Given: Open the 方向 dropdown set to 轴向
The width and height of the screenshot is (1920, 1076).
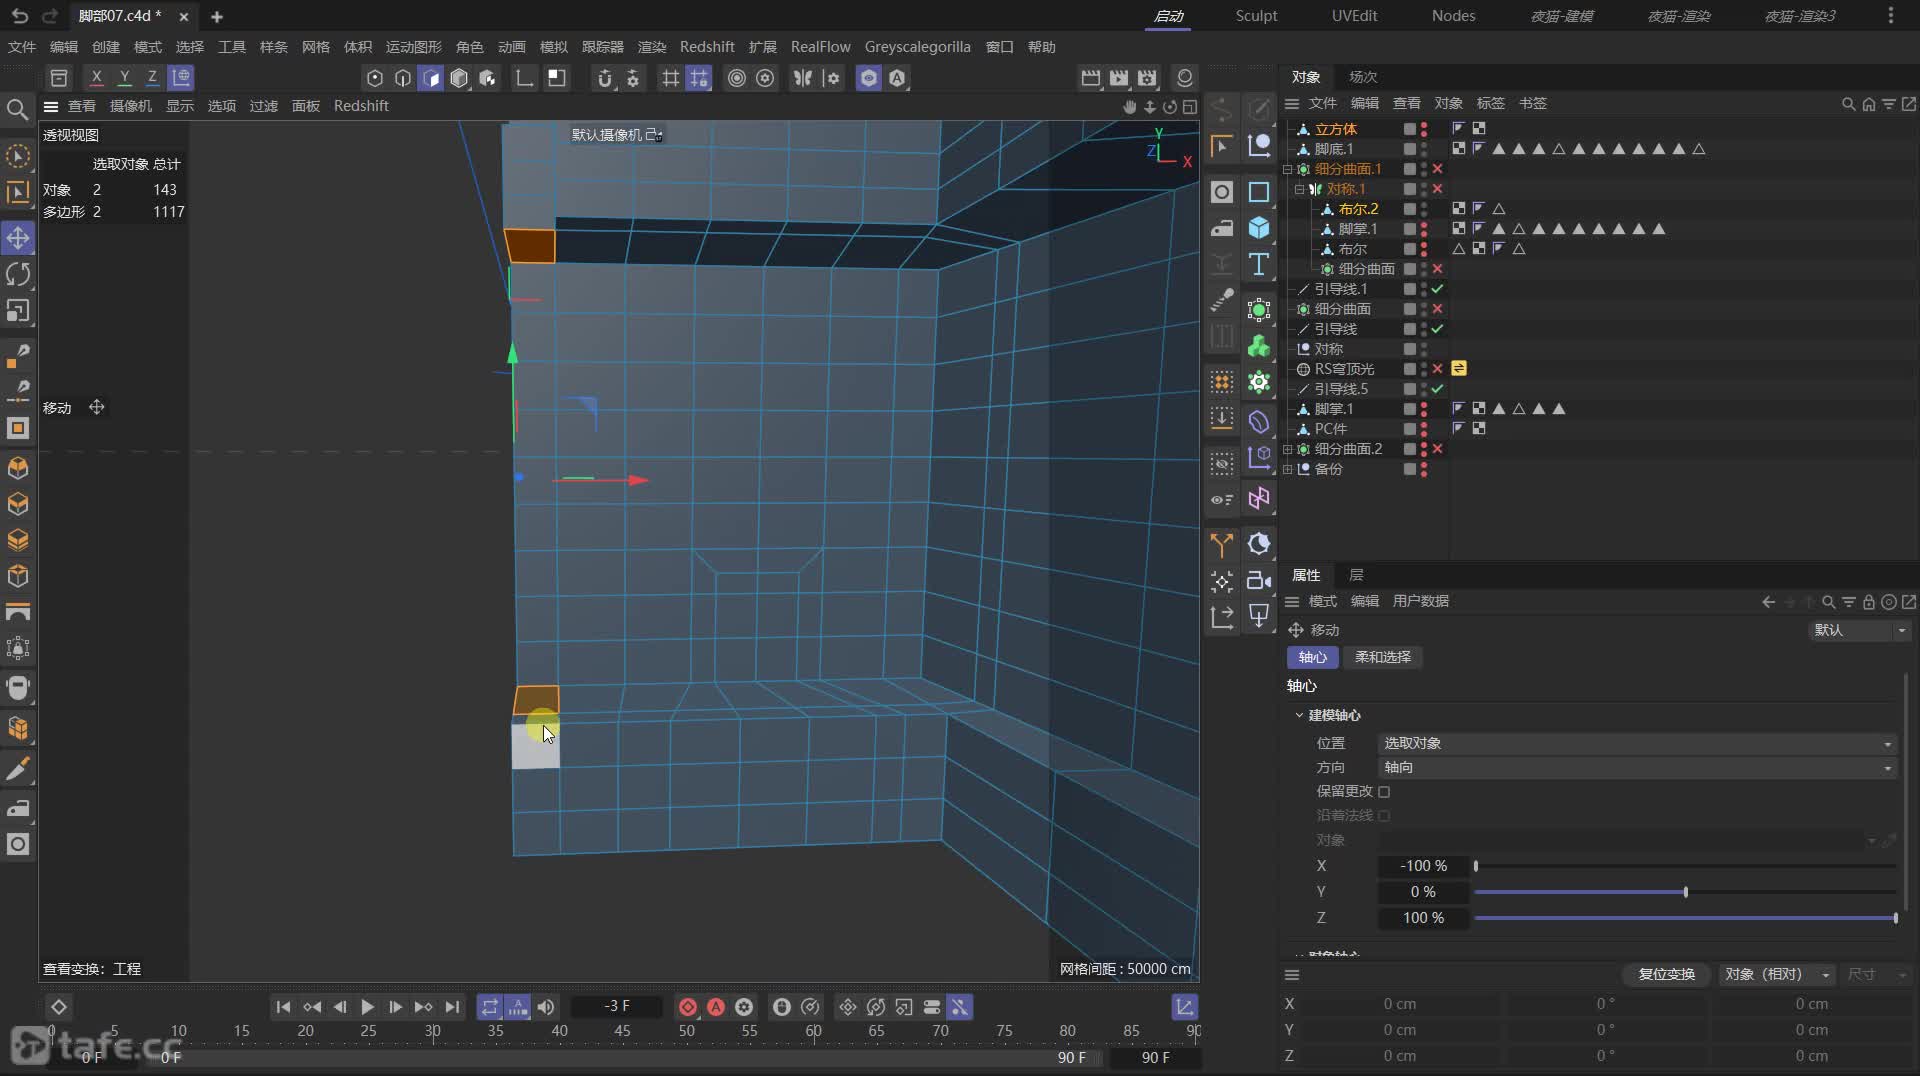Looking at the screenshot, I should point(1636,767).
